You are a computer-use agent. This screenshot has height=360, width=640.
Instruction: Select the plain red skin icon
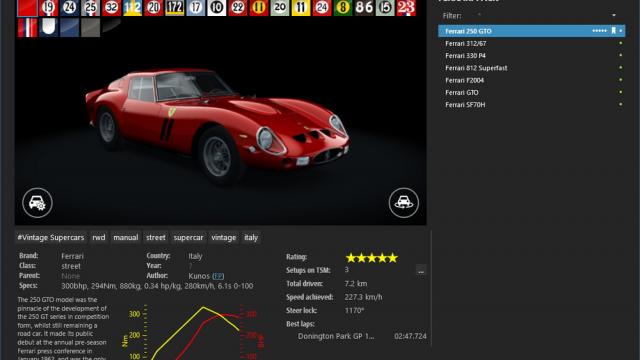(27, 8)
